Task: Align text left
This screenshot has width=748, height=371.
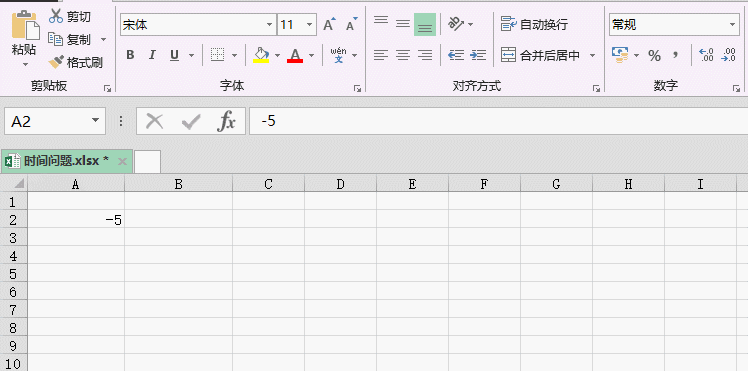Action: click(381, 55)
